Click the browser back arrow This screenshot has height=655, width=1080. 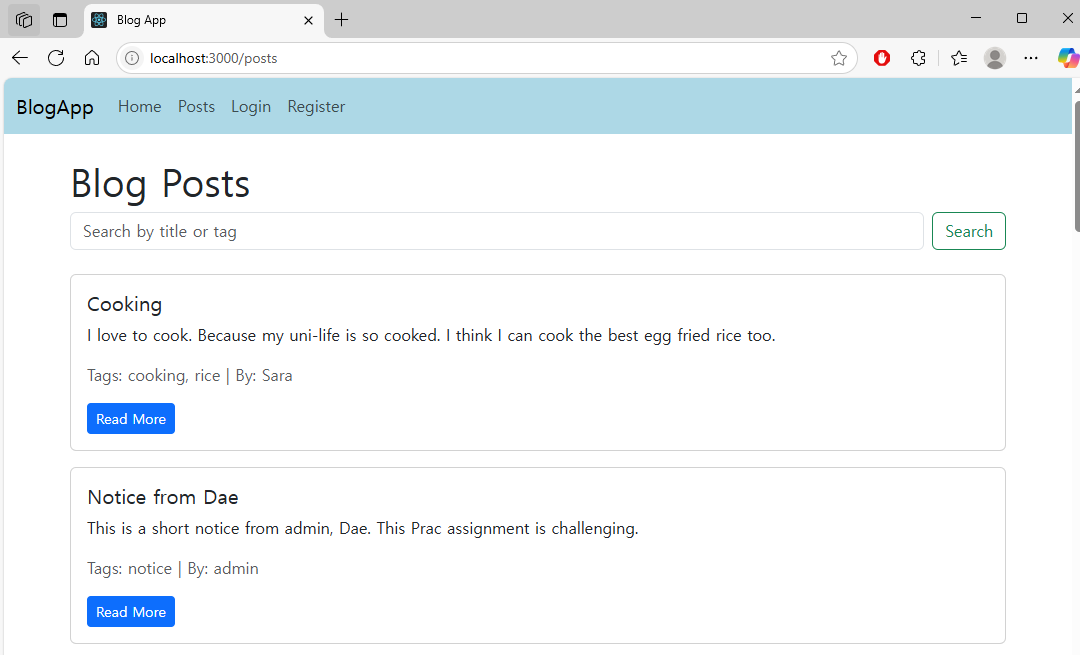coord(20,58)
